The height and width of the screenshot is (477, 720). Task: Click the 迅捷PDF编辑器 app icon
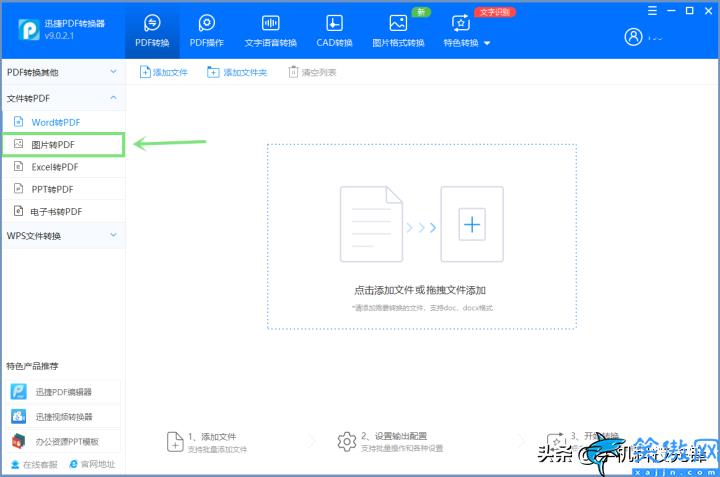tap(18, 392)
